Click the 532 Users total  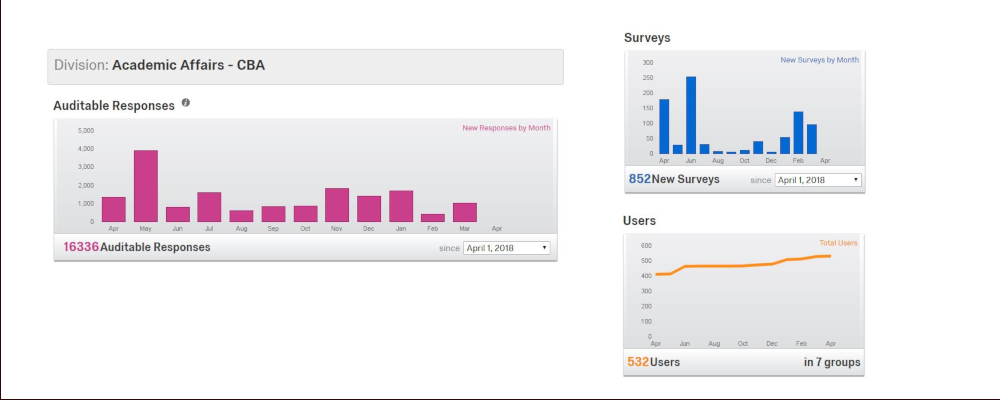tap(653, 362)
